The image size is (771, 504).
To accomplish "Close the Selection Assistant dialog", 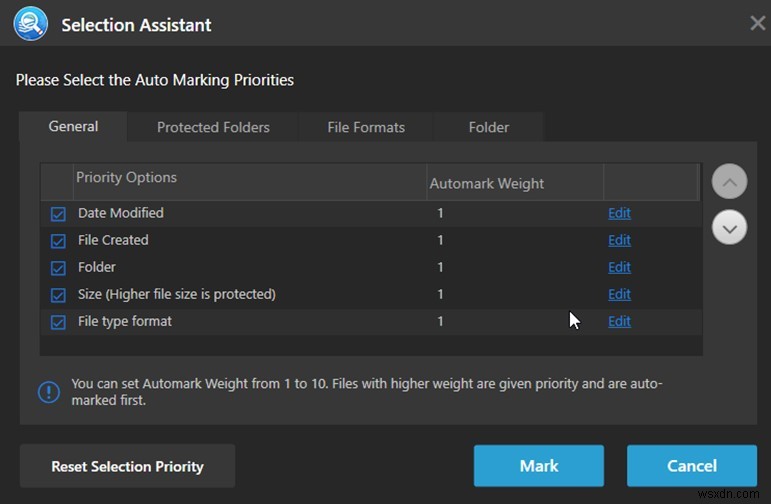I will (757, 23).
